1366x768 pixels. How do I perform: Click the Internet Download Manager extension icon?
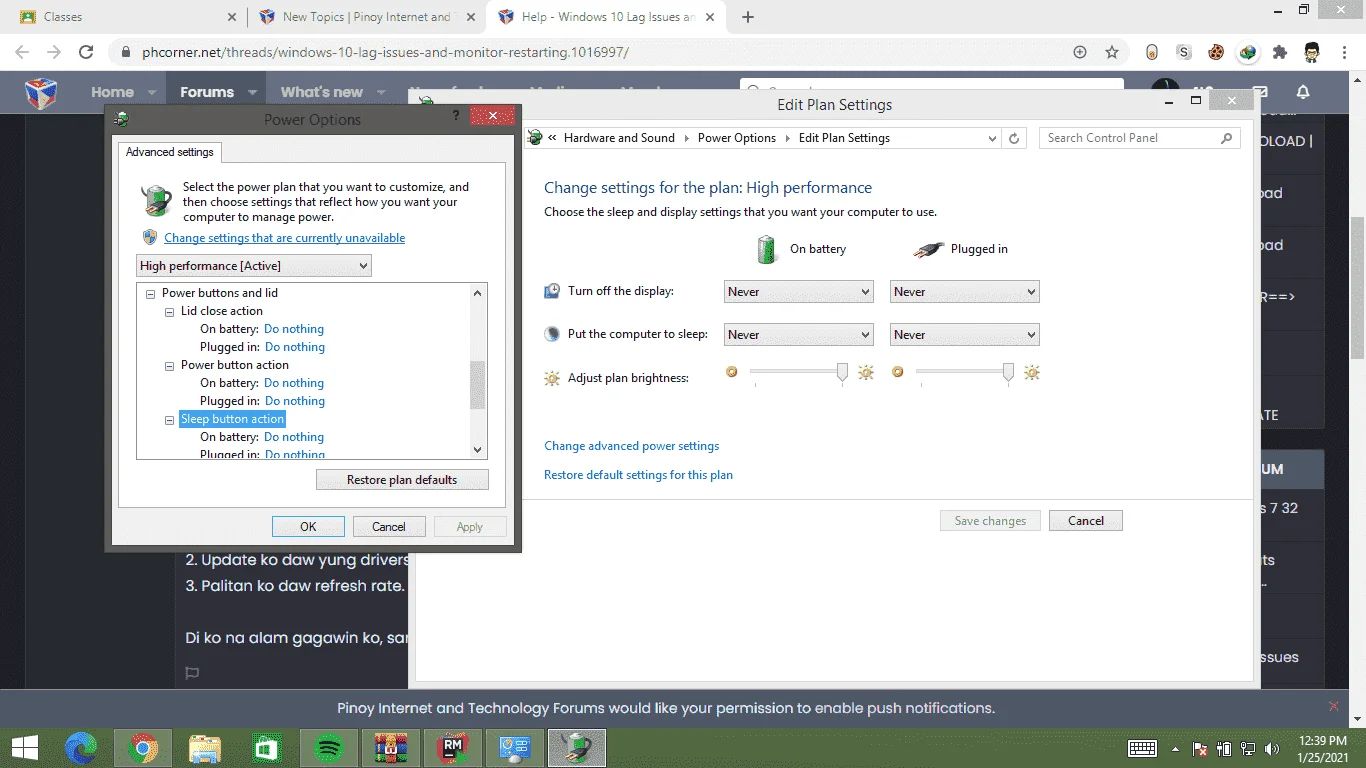[x=1248, y=52]
